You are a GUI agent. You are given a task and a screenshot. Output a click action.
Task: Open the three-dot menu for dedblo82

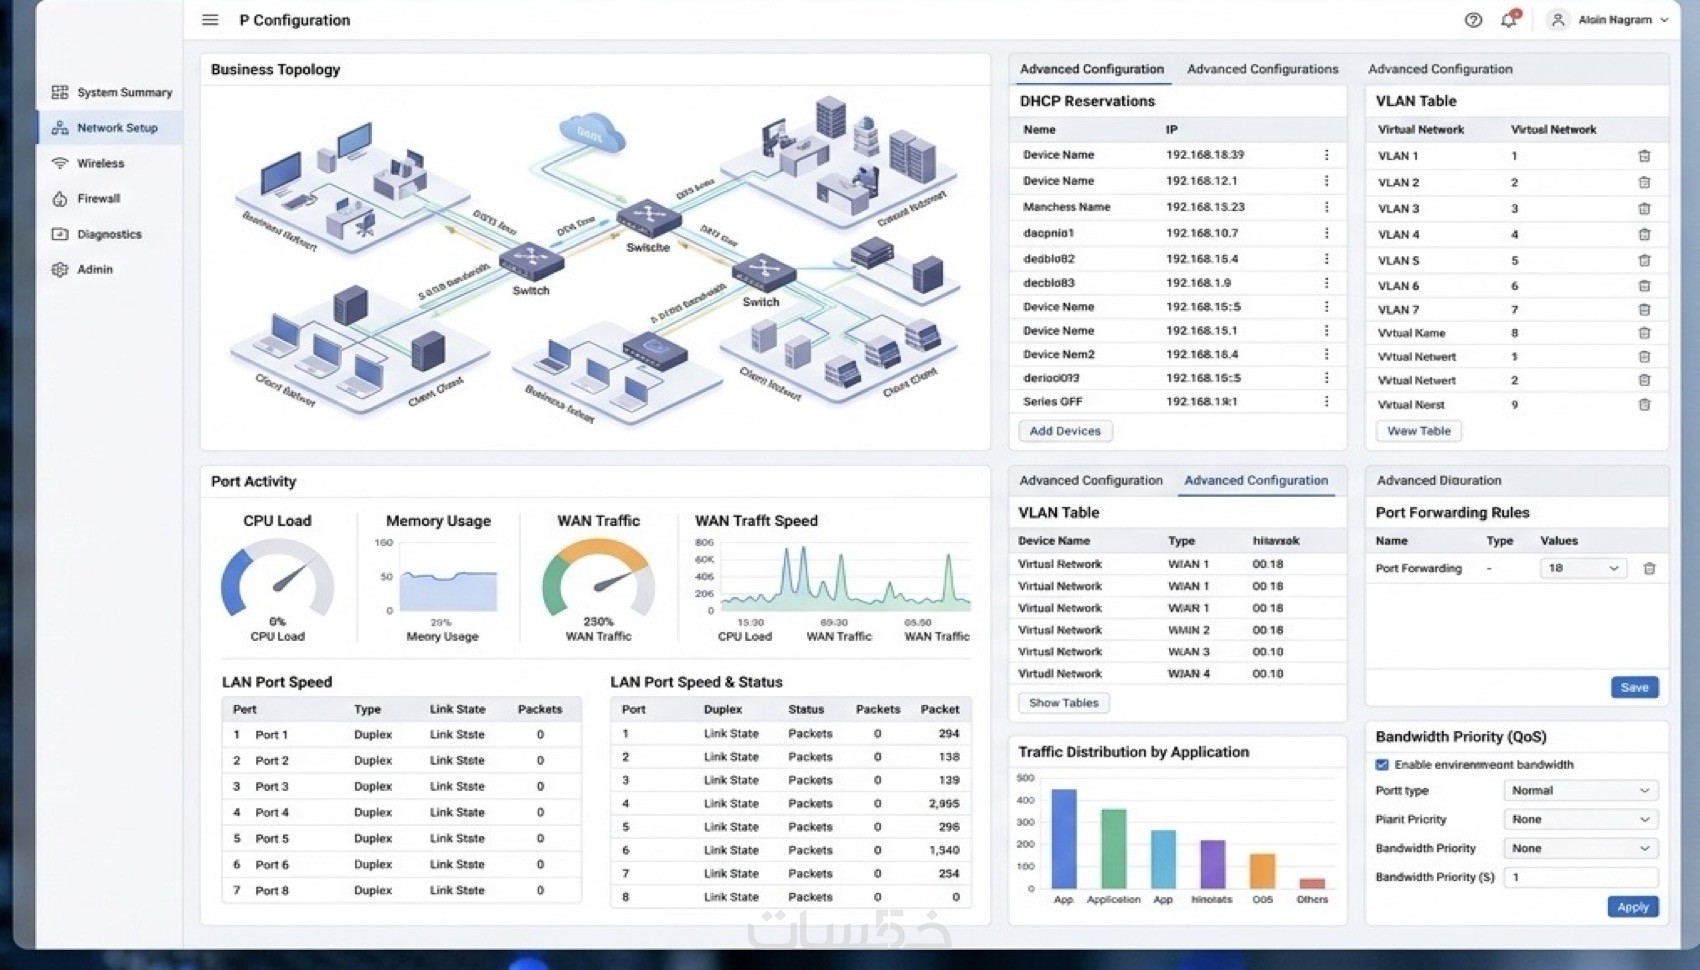tap(1327, 259)
